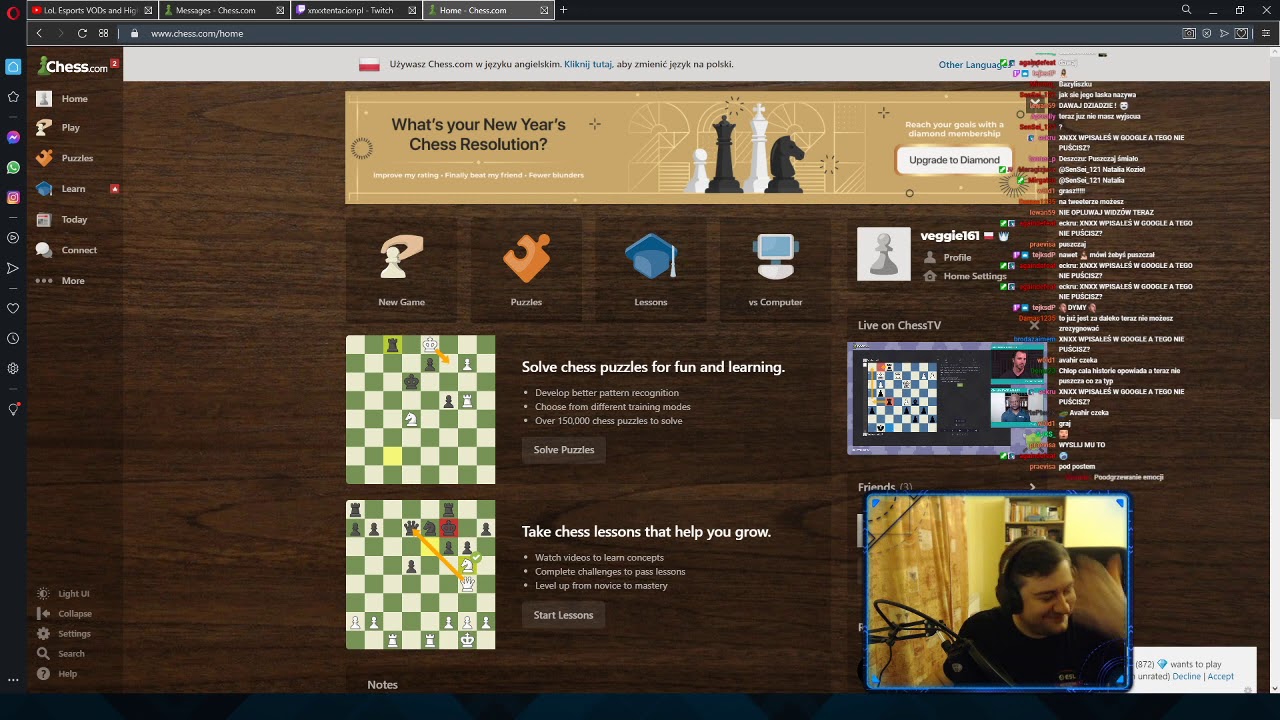The image size is (1280, 720).
Task: Switch to the Messages - Chess.com tab
Action: coord(224,10)
